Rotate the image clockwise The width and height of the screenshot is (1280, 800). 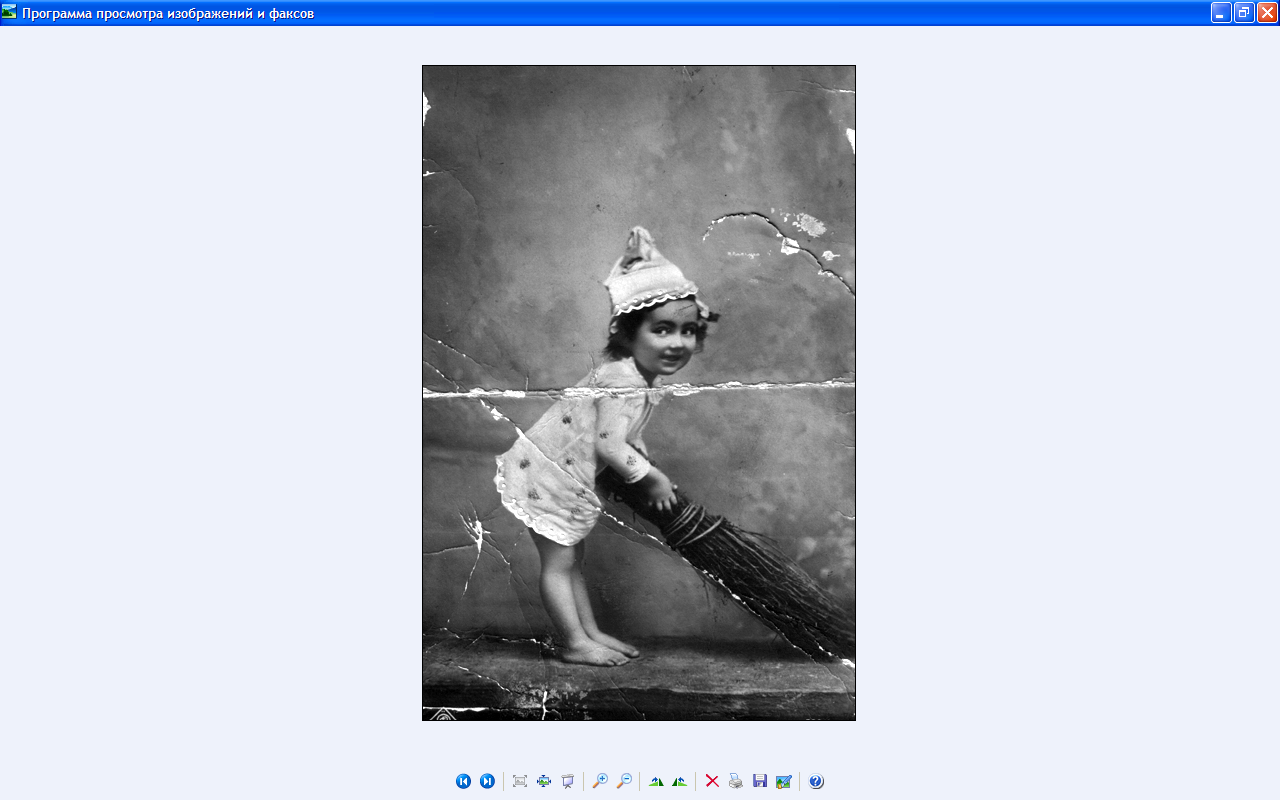tap(656, 781)
